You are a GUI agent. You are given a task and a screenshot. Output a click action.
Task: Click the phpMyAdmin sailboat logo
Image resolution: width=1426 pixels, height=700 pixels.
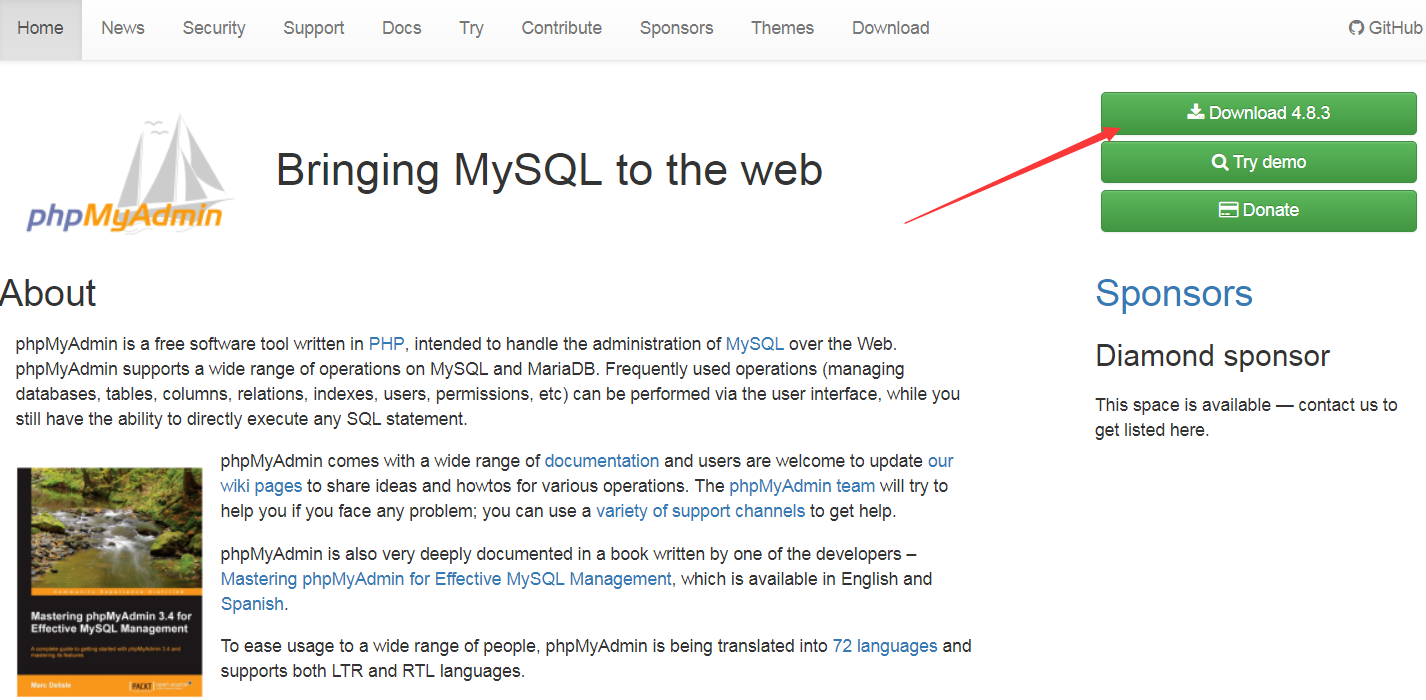click(131, 174)
